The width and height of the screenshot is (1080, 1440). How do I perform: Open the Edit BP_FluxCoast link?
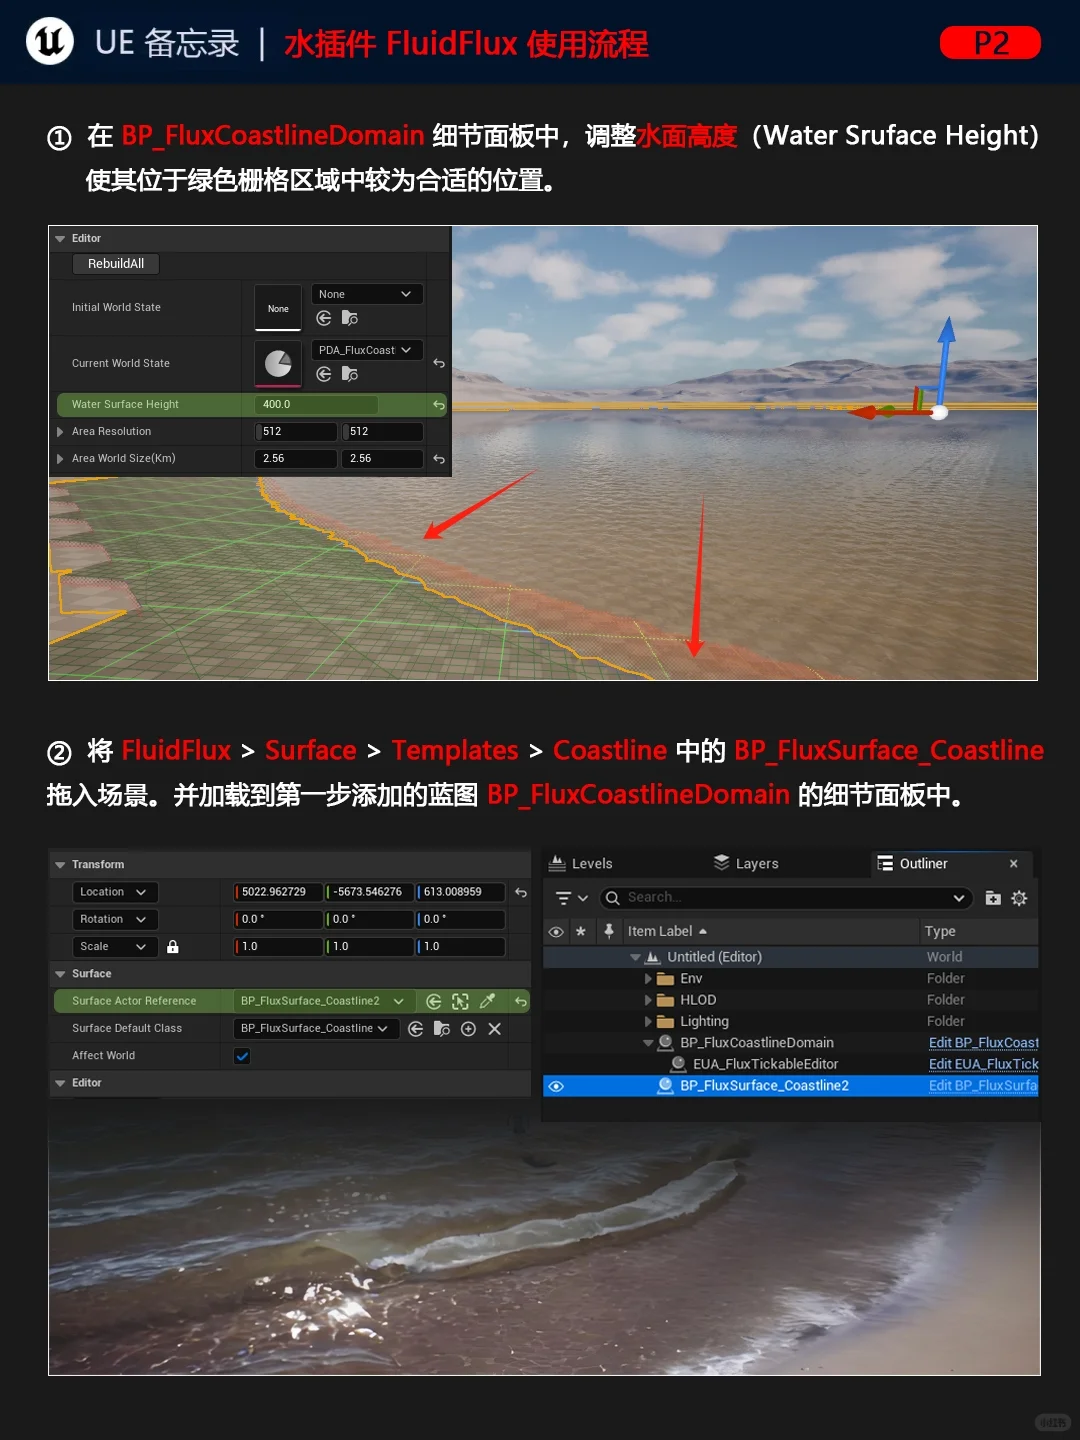[x=984, y=1043]
